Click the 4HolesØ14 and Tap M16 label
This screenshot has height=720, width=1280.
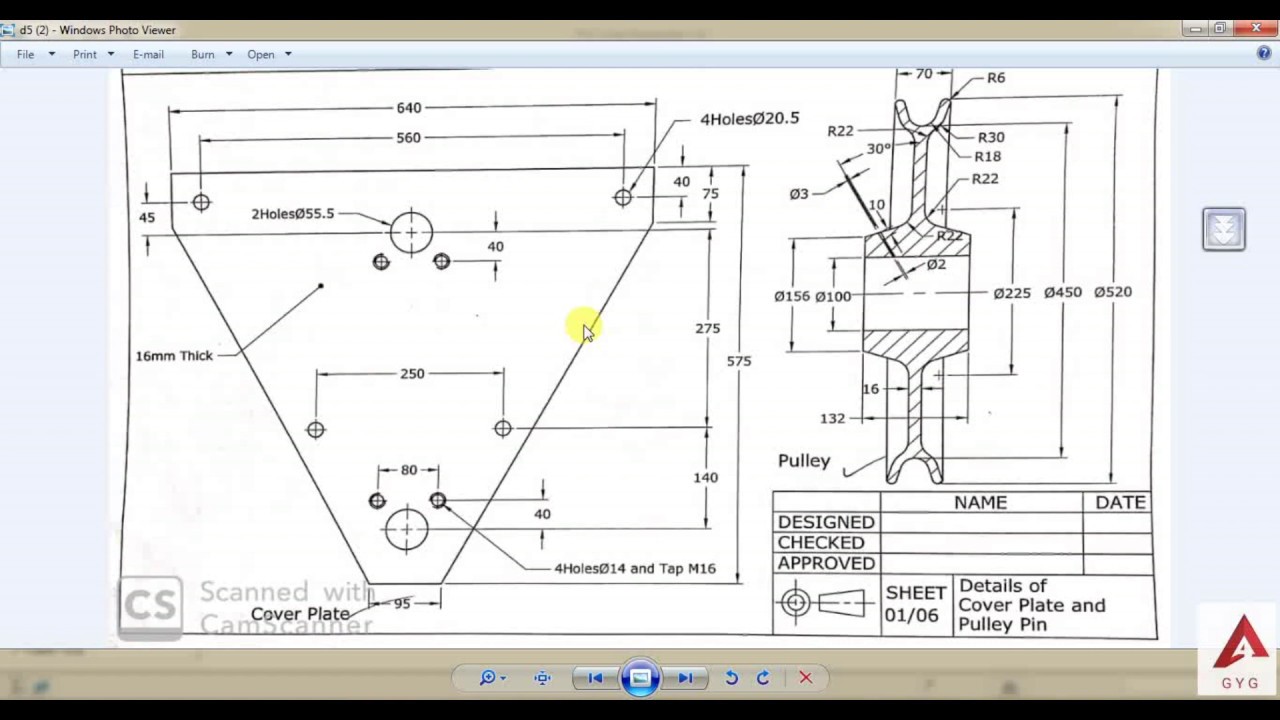tap(635, 568)
